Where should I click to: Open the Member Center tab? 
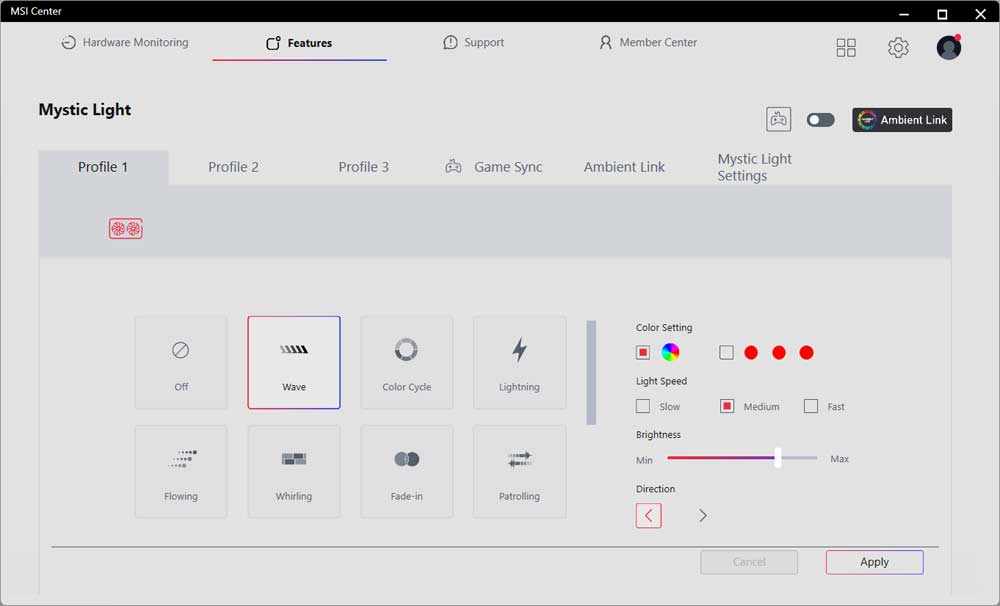coord(647,43)
